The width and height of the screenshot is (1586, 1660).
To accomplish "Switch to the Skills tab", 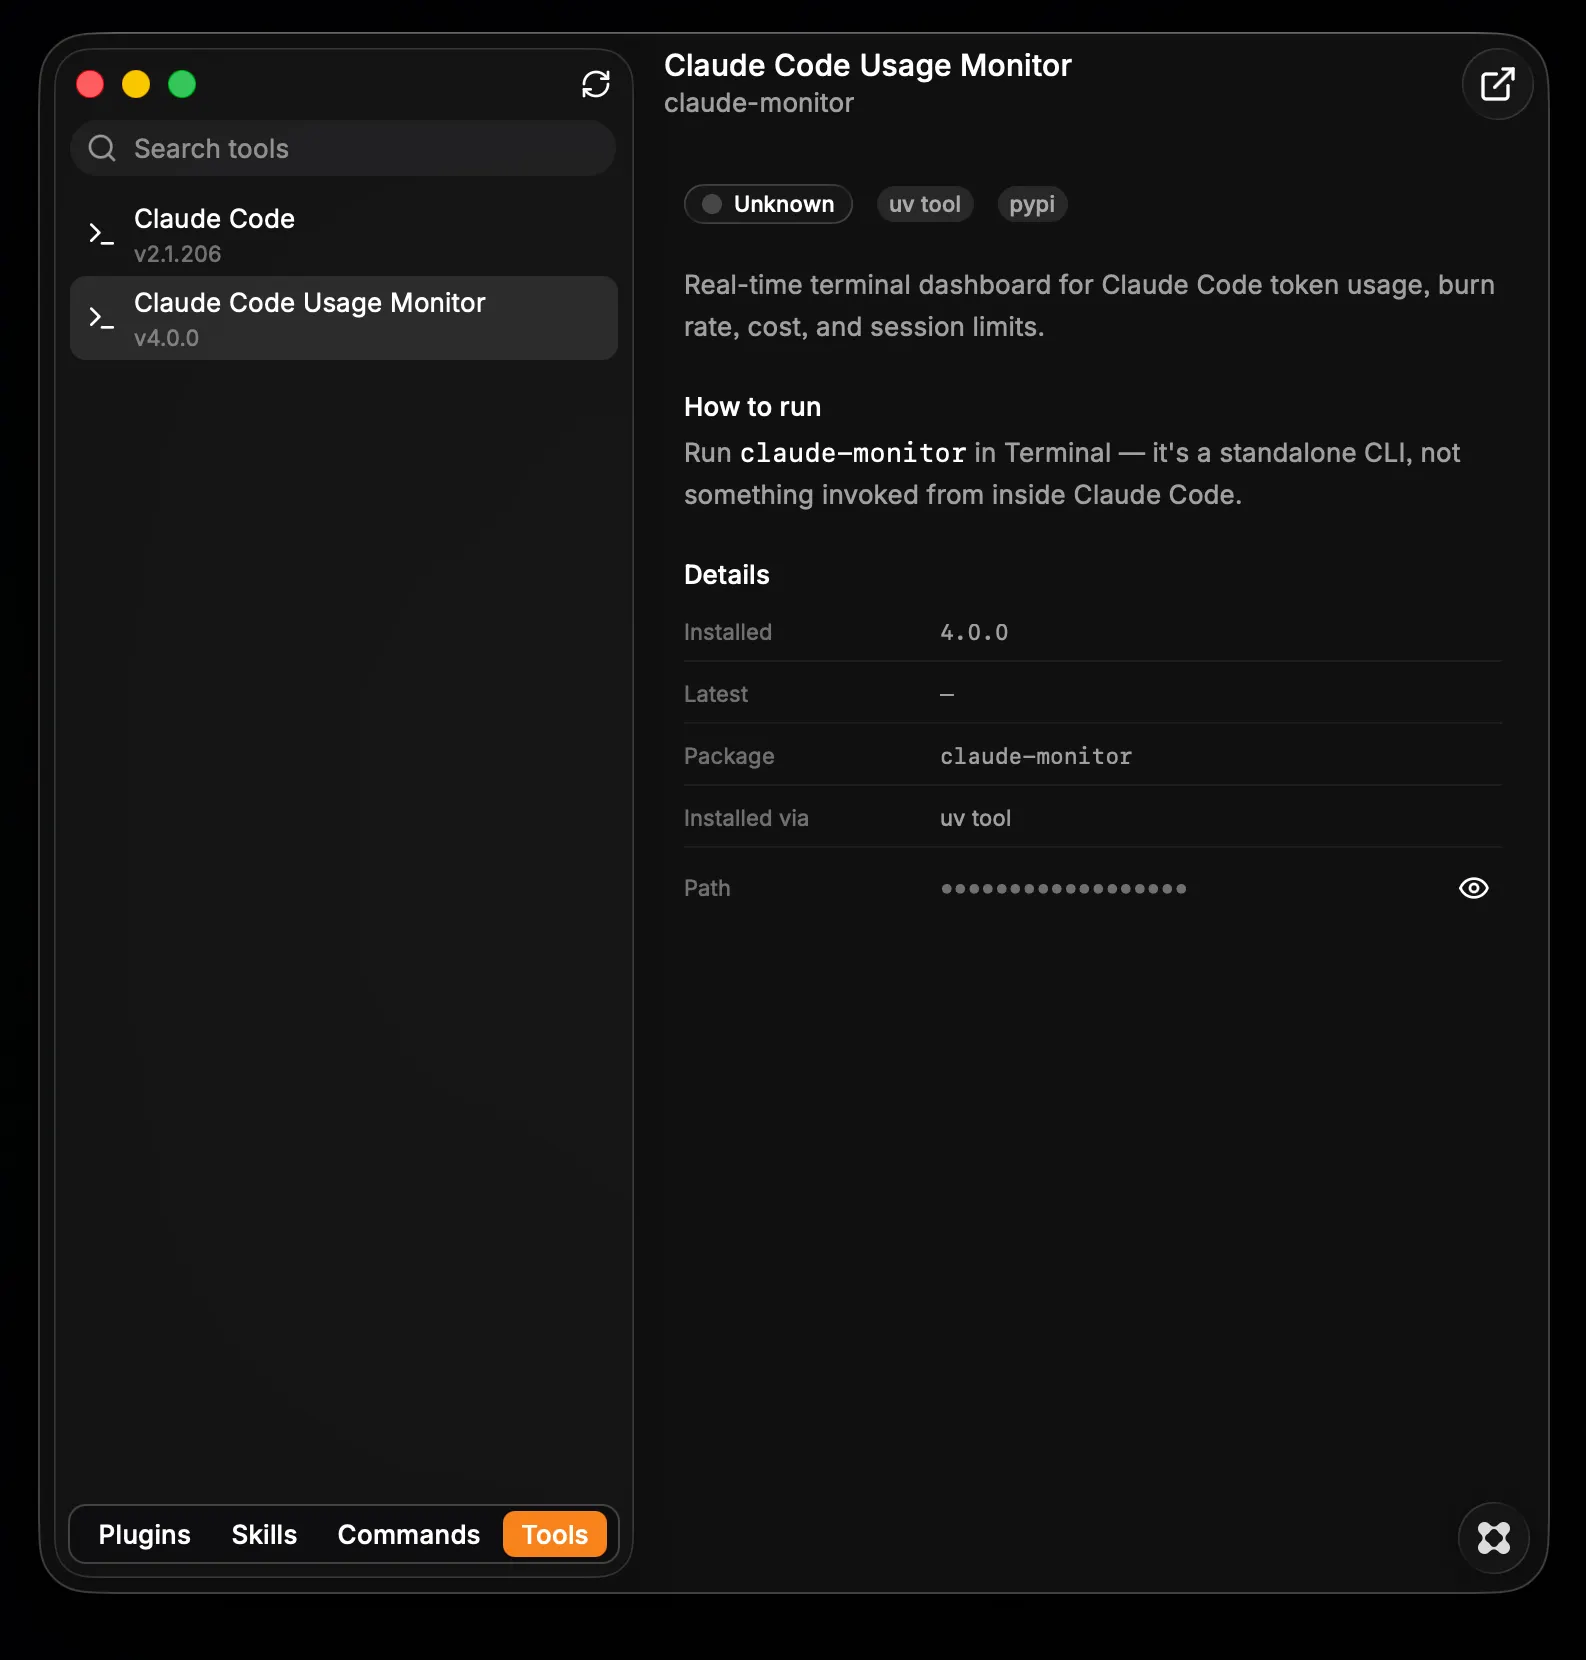I will 264,1534.
